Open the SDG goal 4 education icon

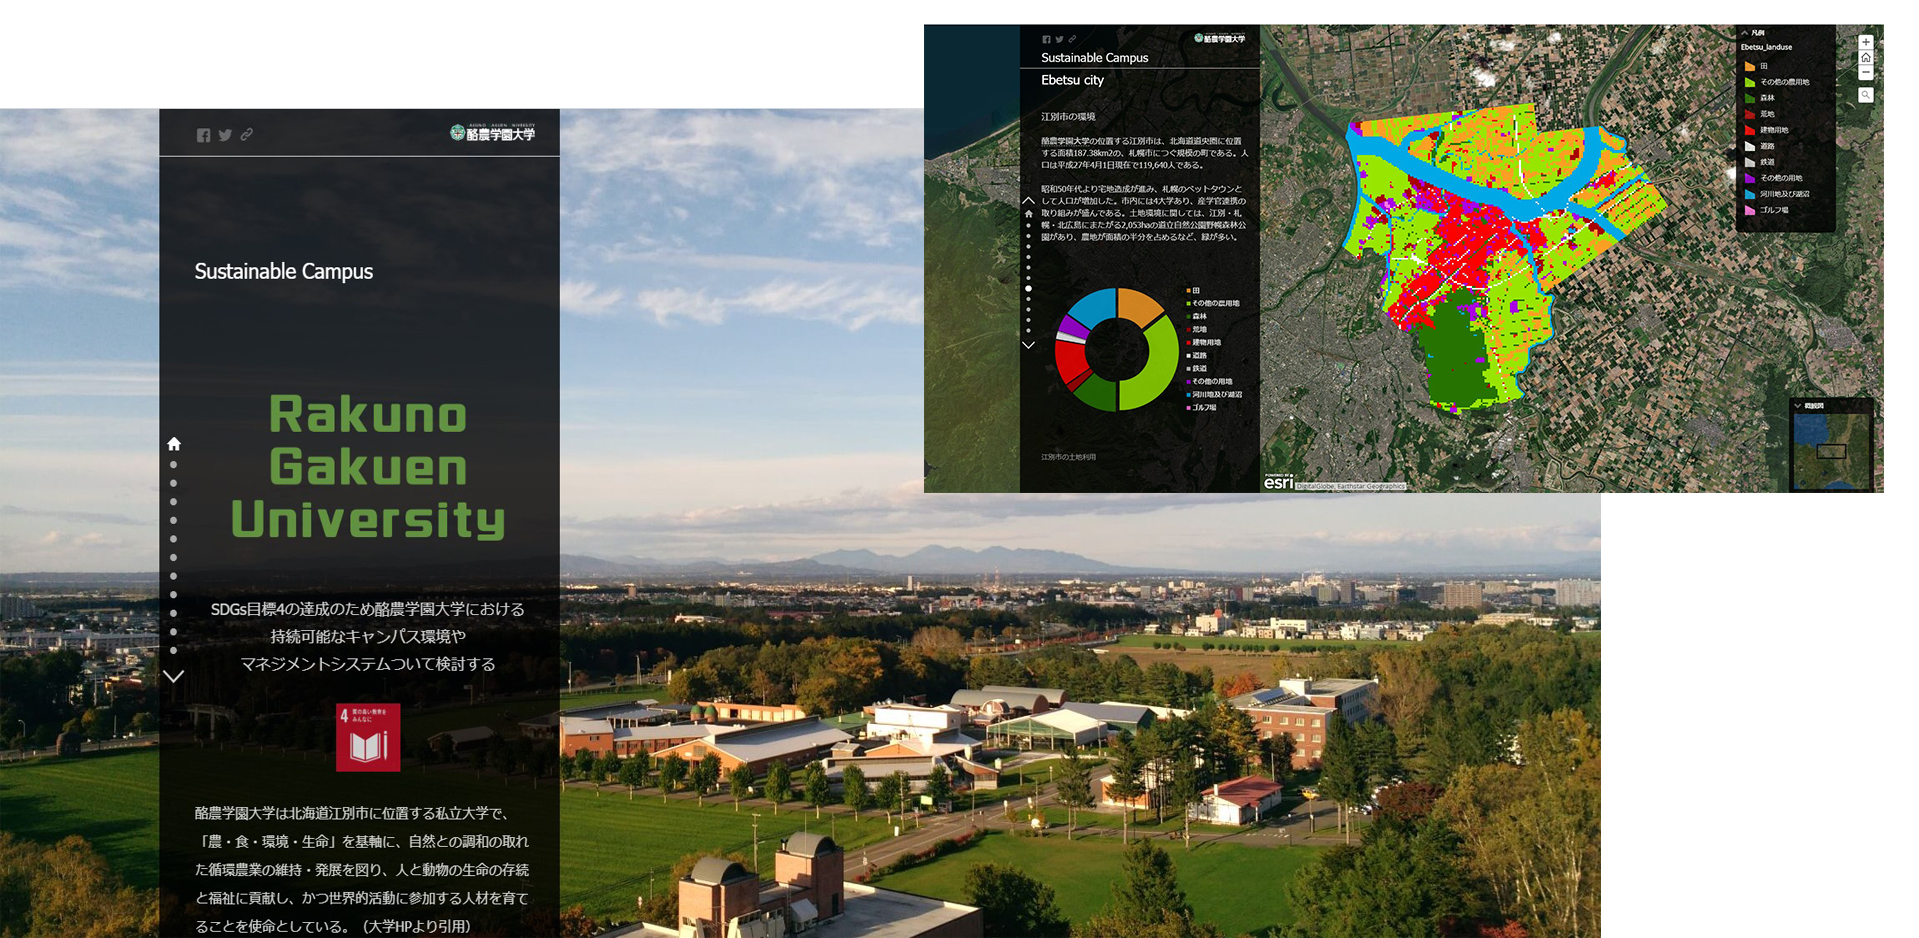368,737
